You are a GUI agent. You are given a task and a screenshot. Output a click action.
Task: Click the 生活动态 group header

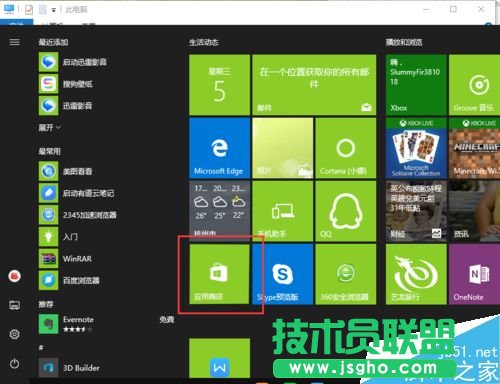click(x=204, y=42)
